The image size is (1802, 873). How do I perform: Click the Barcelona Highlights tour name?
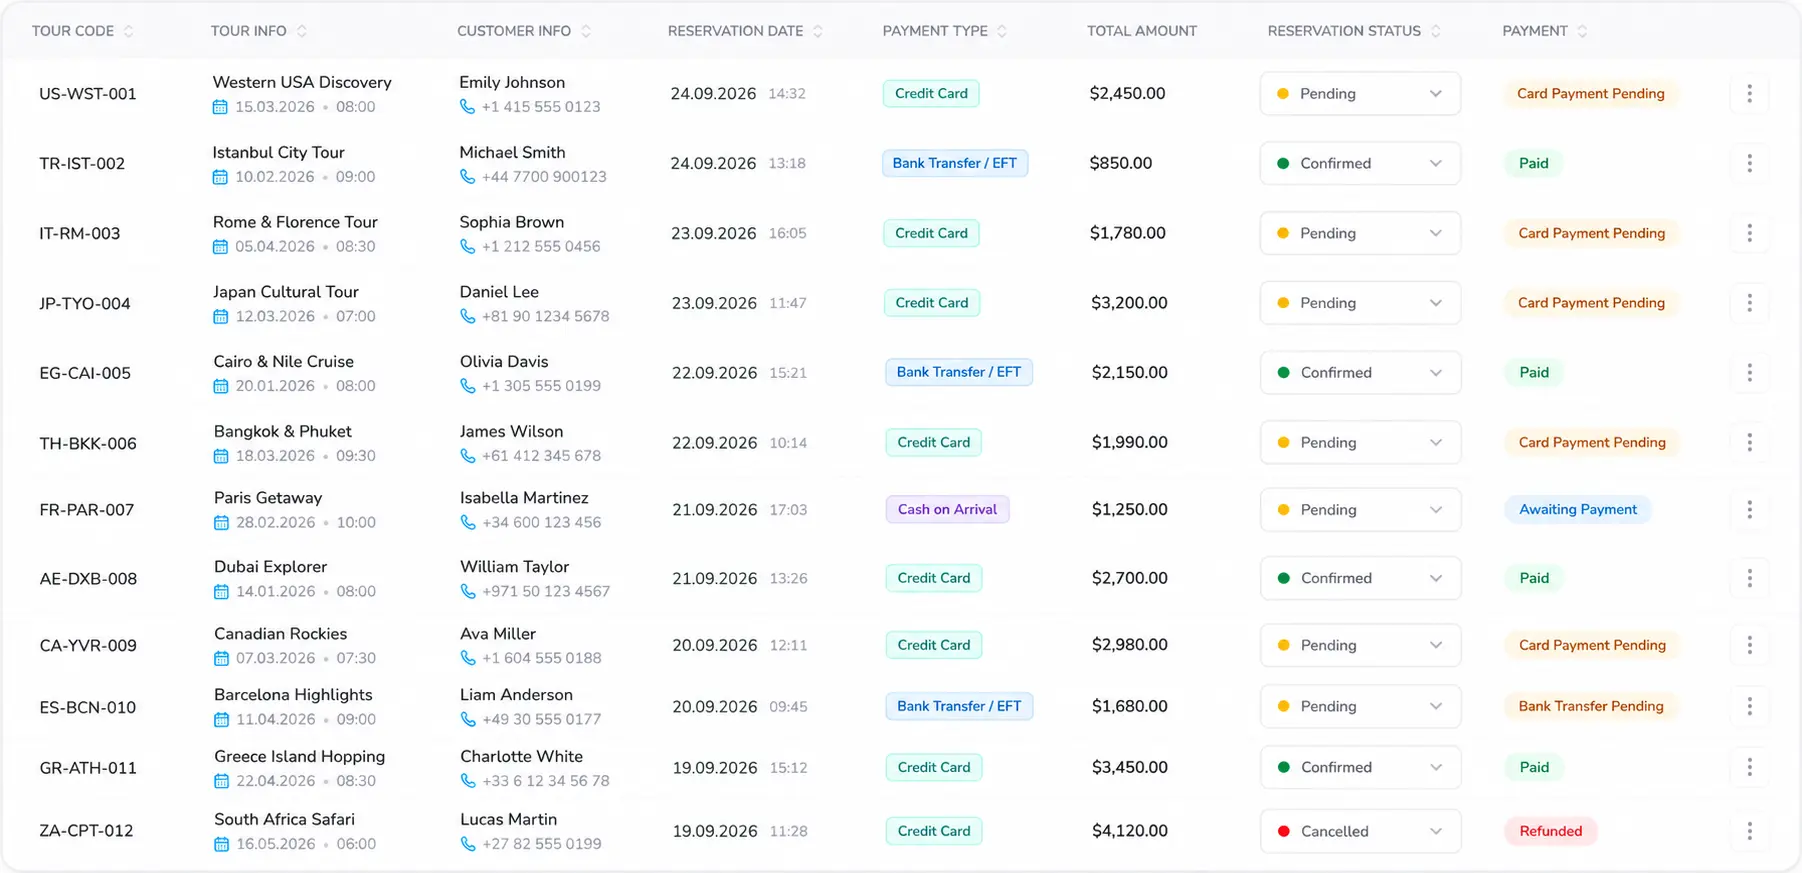[x=293, y=695]
